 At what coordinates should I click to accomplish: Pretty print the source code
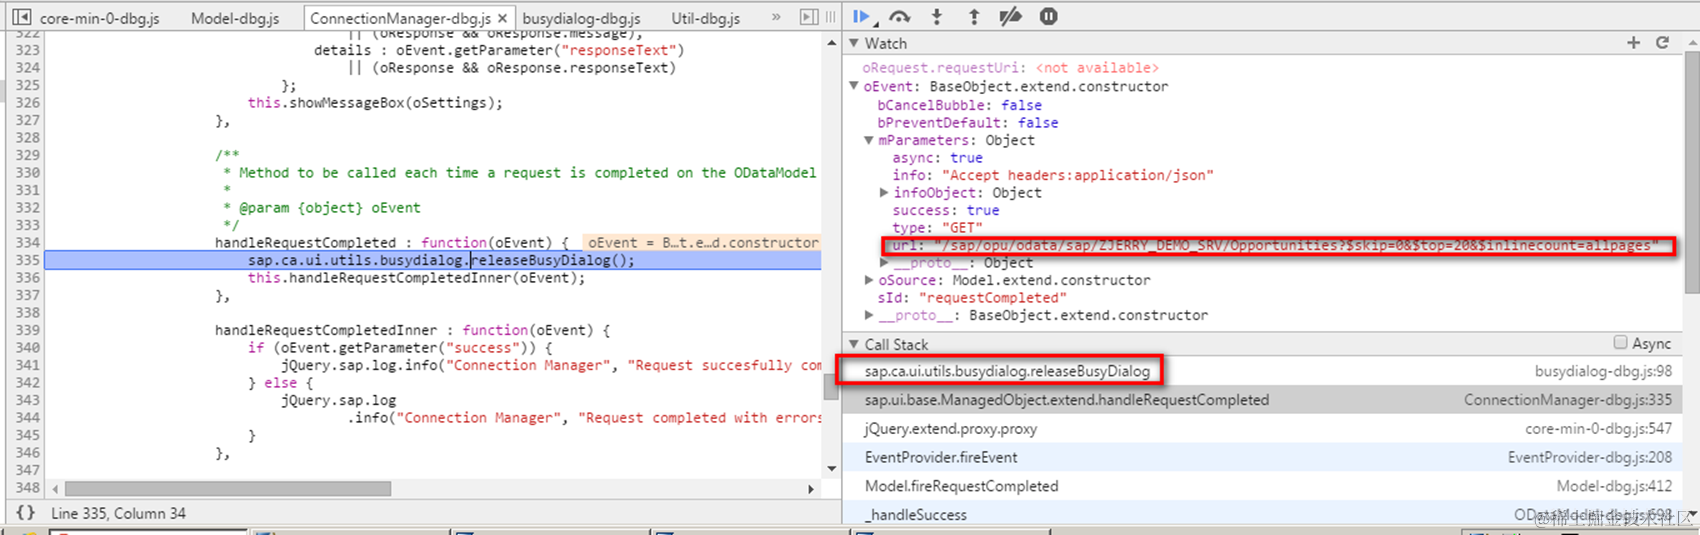[x=25, y=513]
